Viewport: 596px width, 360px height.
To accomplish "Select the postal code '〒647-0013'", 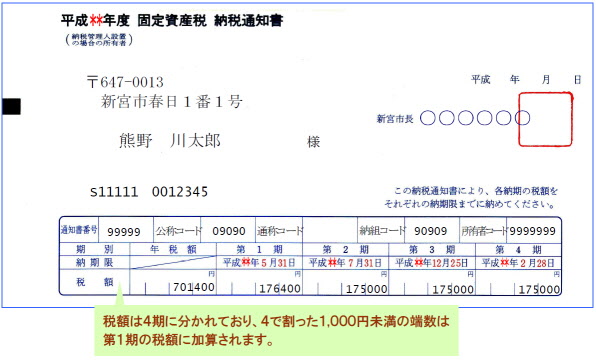I will click(125, 82).
